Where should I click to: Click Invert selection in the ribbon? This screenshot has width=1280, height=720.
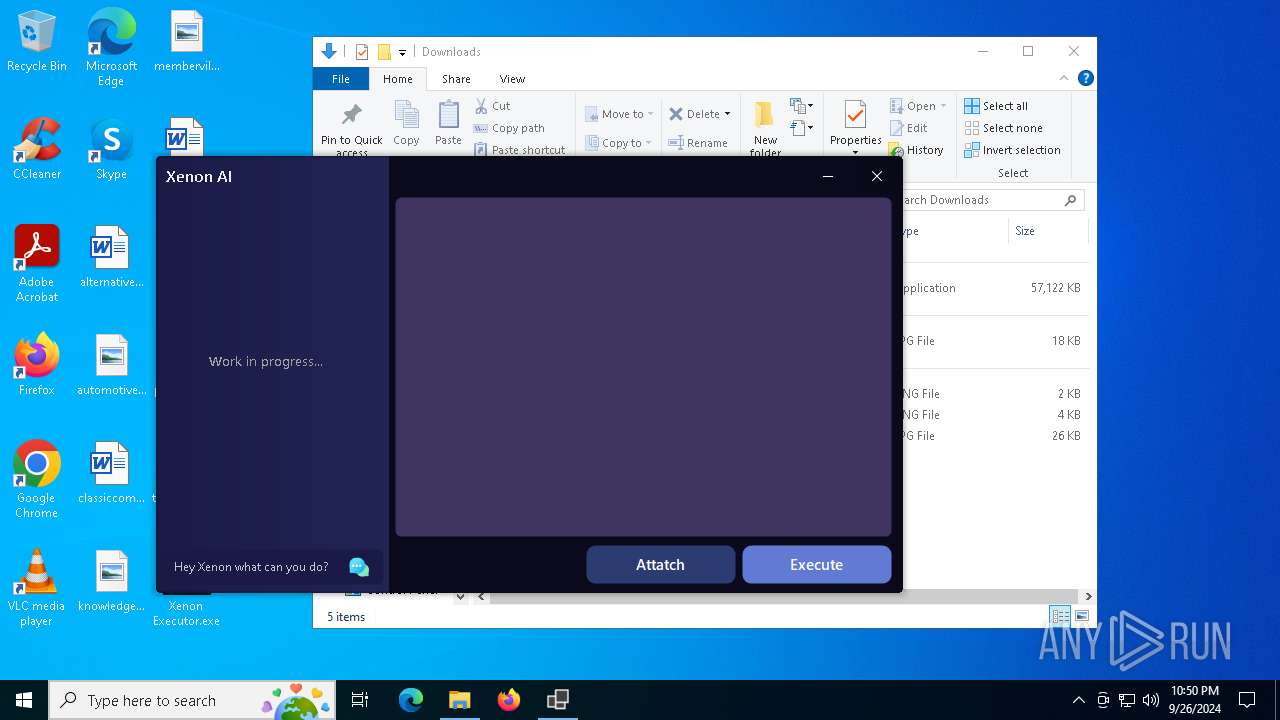click(x=1012, y=150)
